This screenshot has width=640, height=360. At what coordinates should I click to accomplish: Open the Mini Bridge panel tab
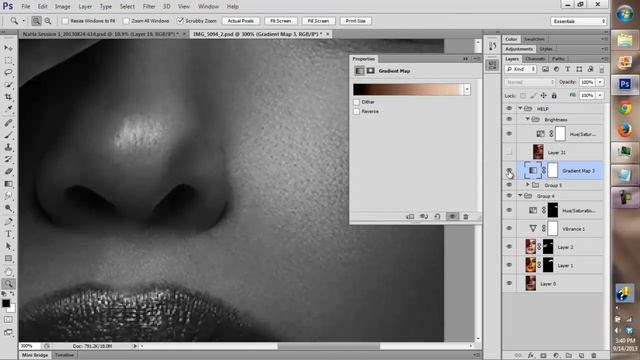(35, 355)
